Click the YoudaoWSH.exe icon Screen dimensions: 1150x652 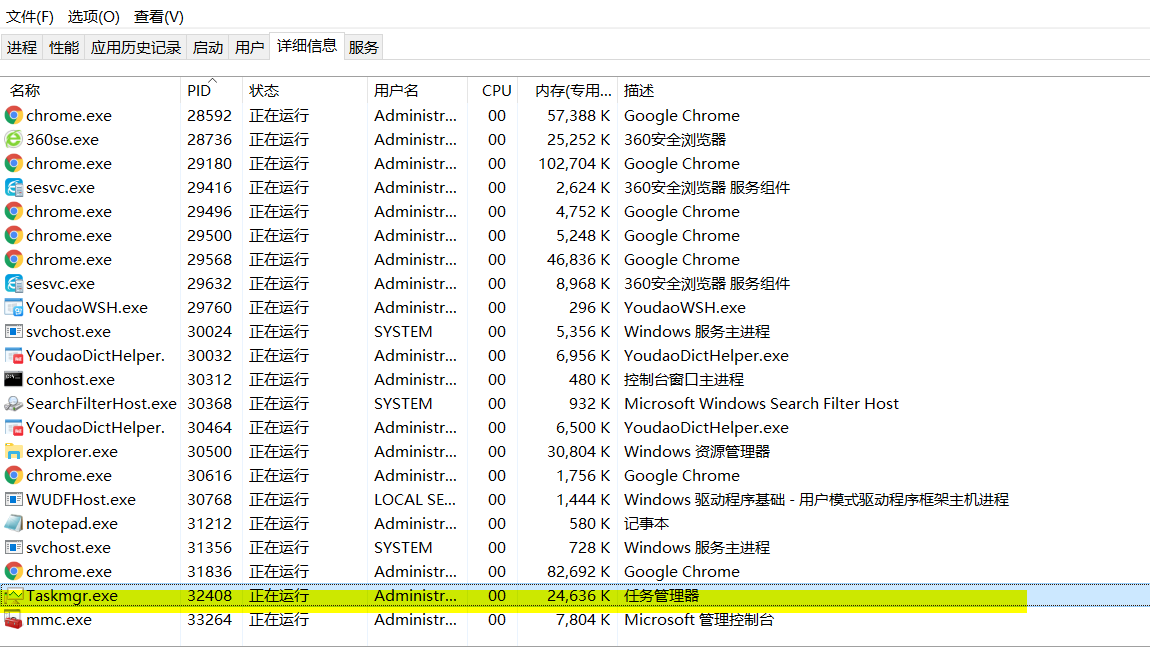tap(13, 307)
